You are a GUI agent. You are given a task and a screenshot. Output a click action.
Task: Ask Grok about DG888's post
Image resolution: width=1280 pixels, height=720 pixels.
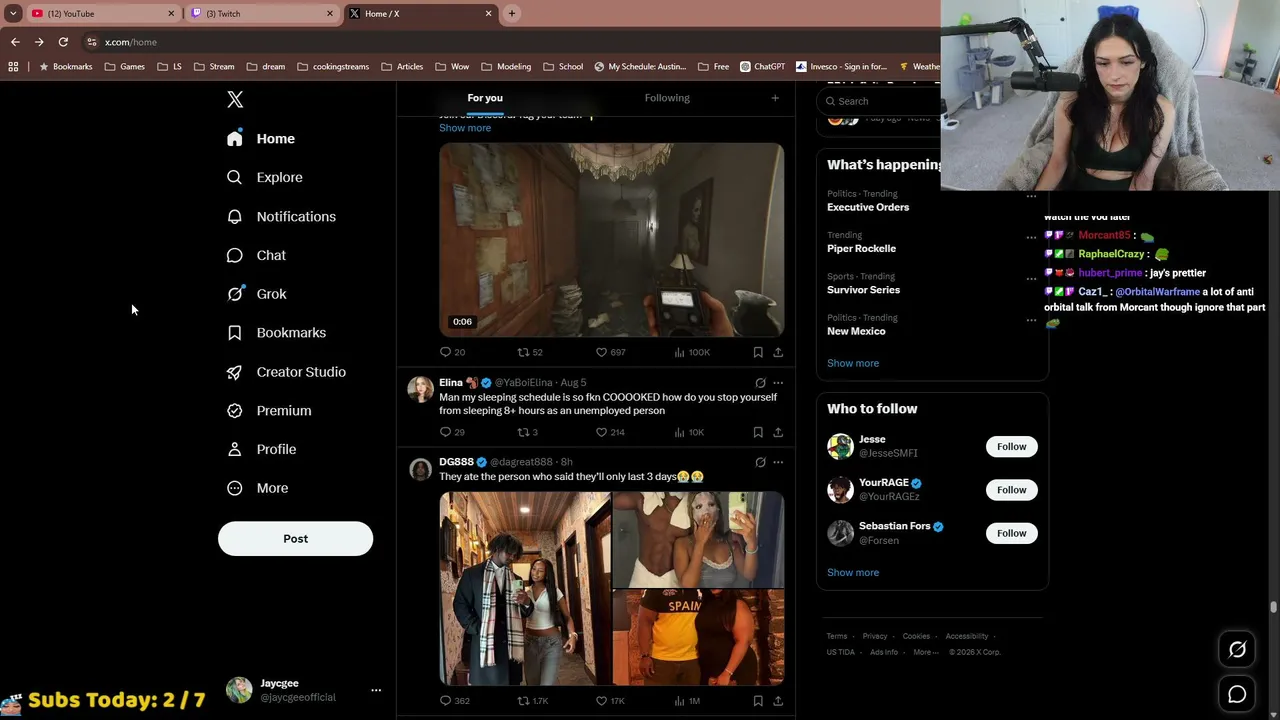(x=760, y=462)
